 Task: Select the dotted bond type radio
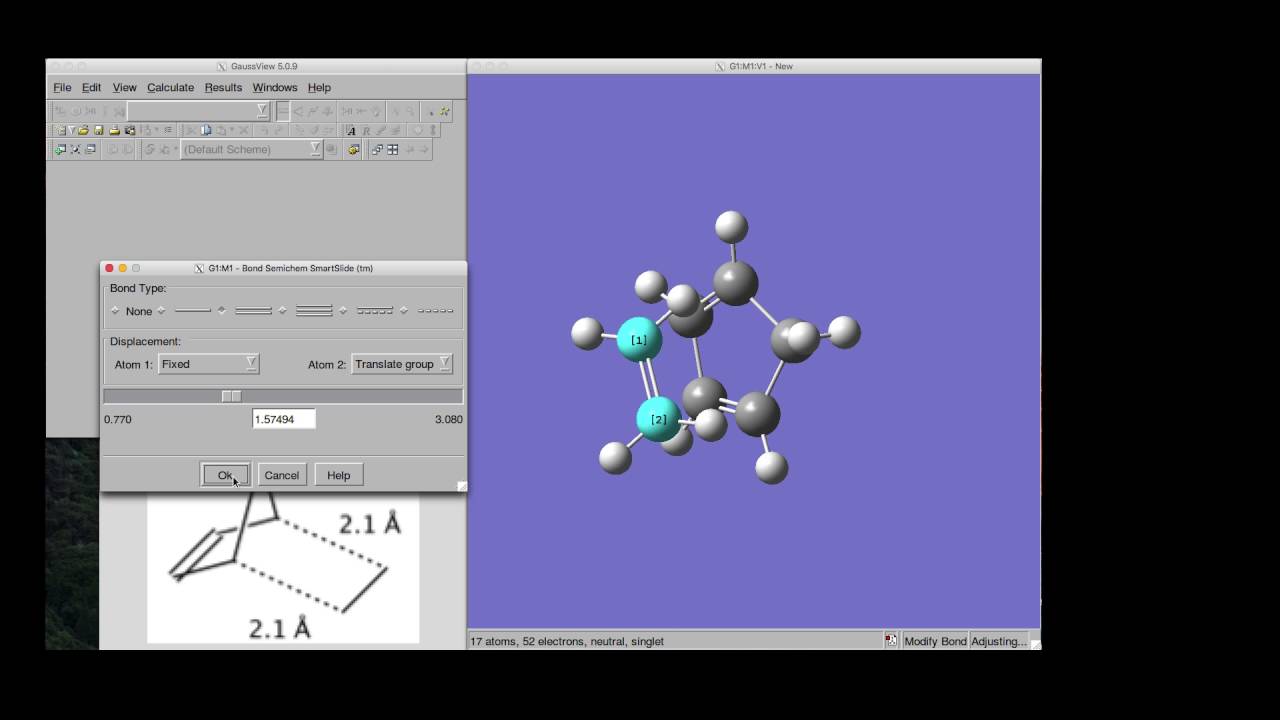tap(404, 311)
